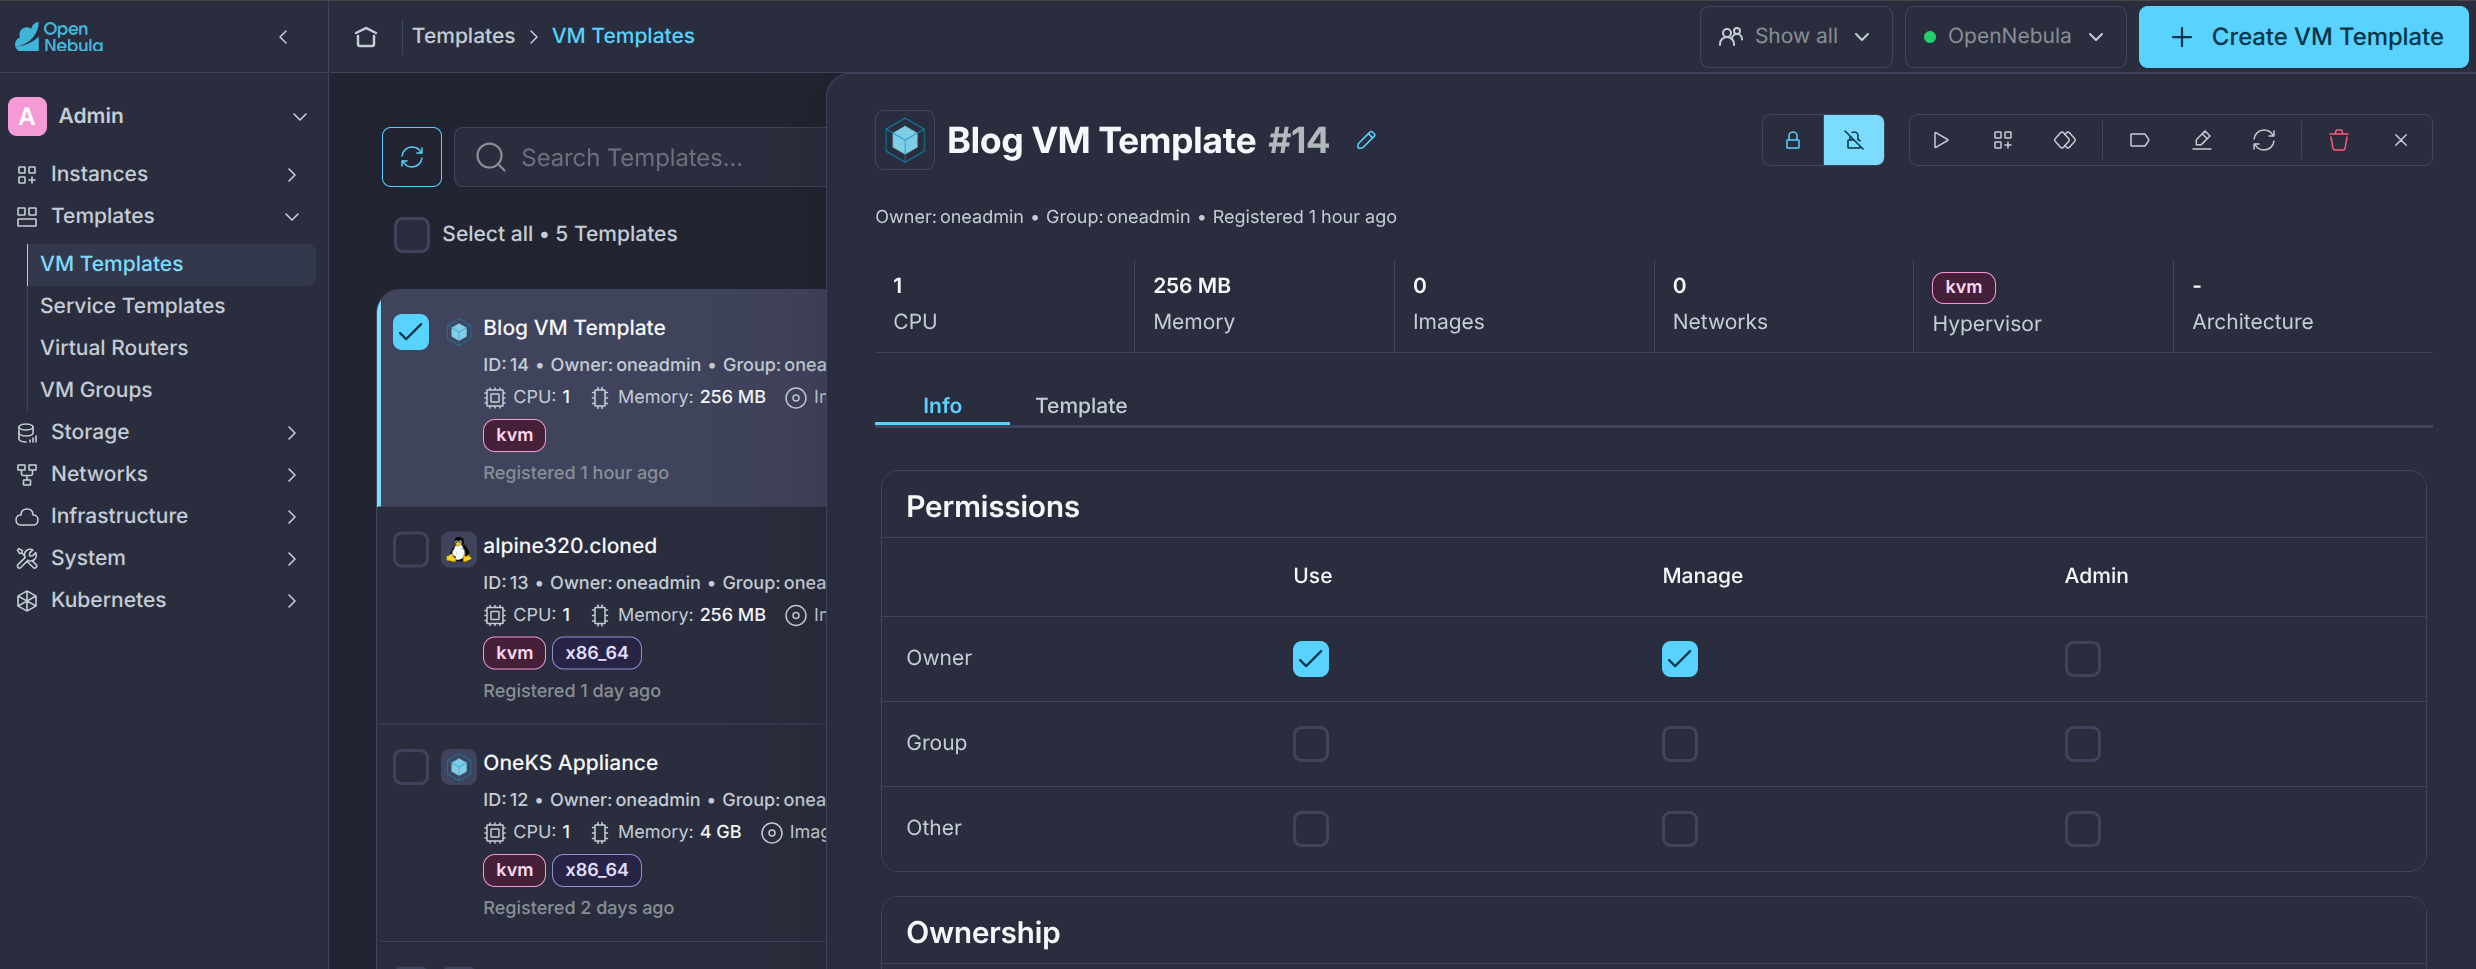Expand the Infrastructure menu
The width and height of the screenshot is (2476, 969).
click(159, 516)
